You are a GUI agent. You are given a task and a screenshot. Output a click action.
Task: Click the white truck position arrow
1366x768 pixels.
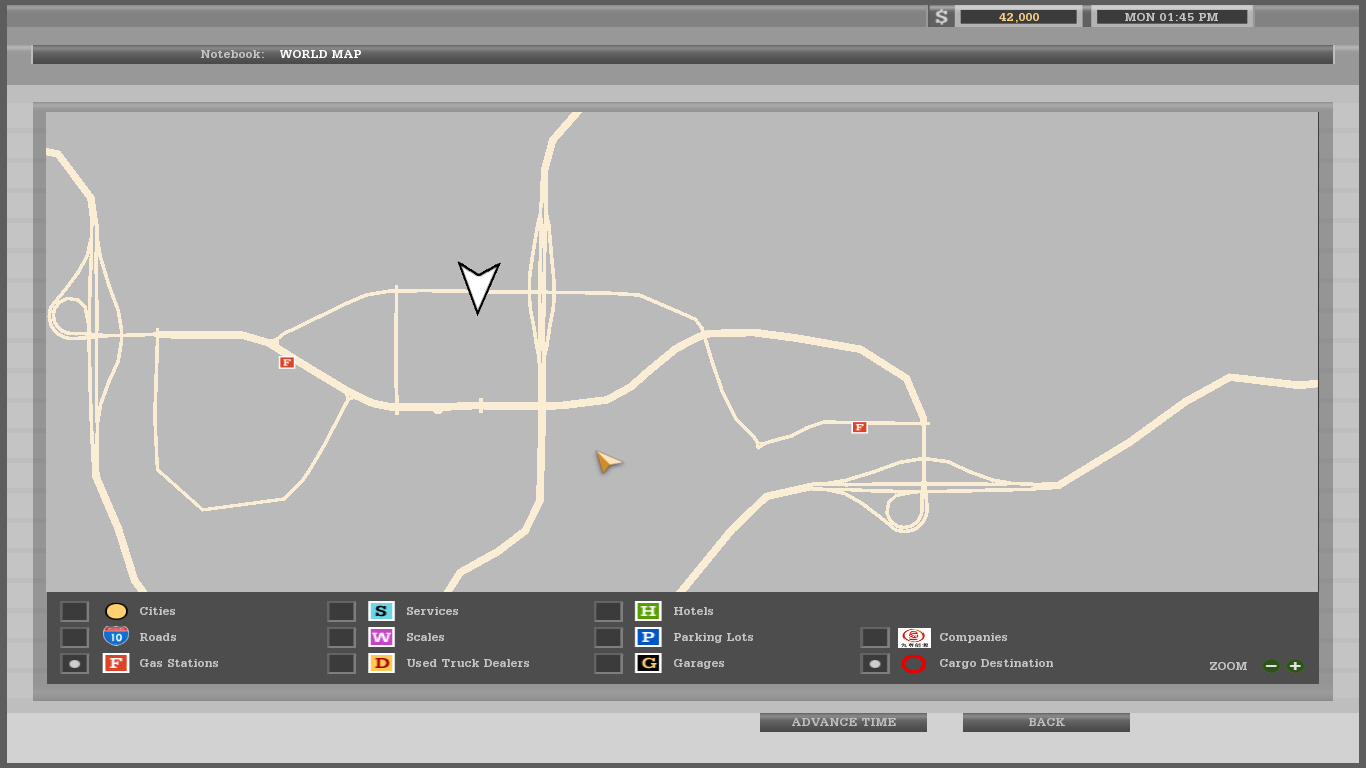coord(478,286)
